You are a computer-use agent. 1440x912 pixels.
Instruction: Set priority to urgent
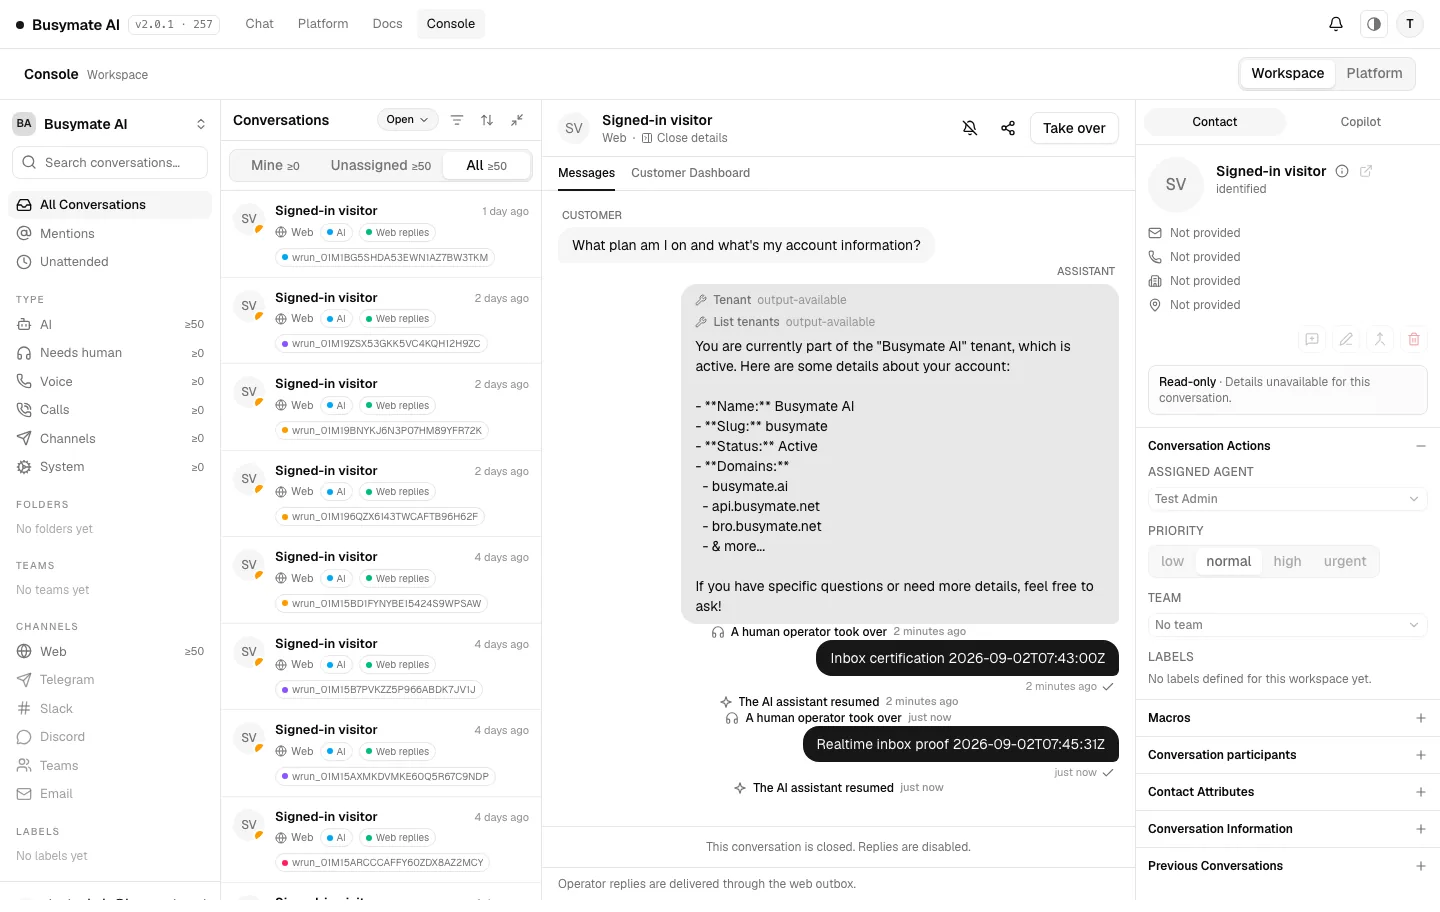1345,562
